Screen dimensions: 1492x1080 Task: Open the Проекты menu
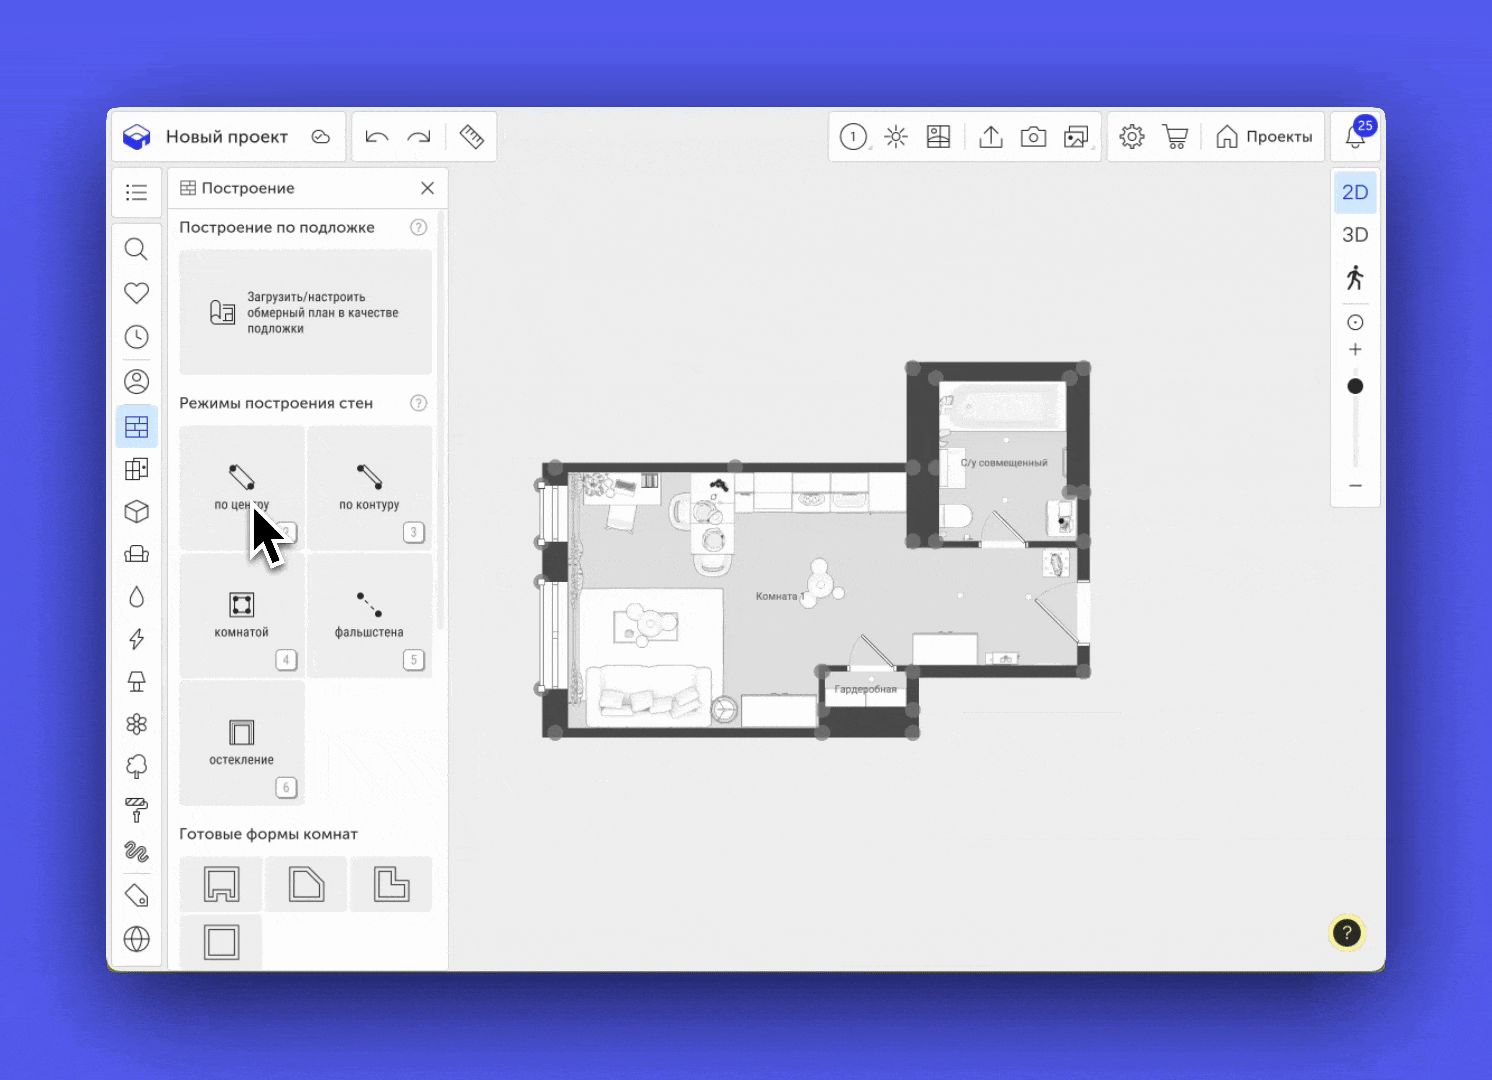tap(1264, 137)
